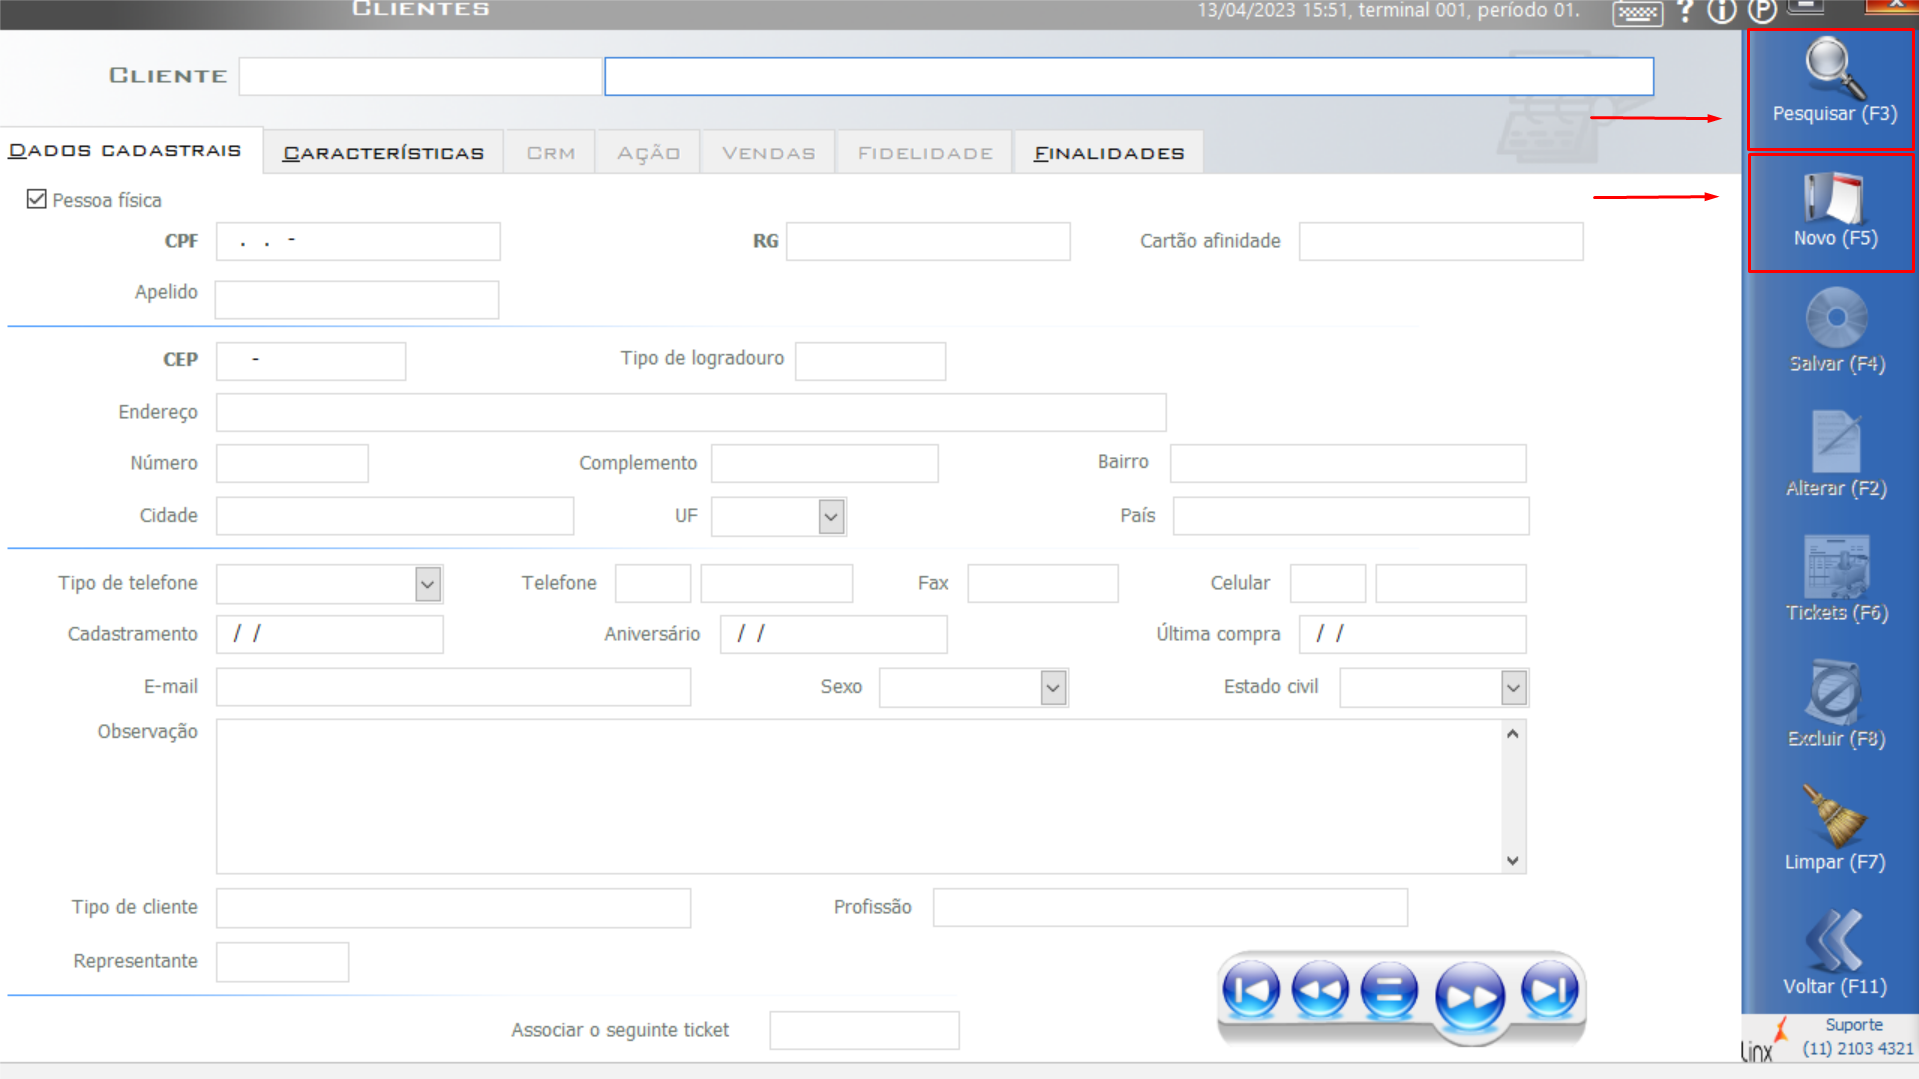This screenshot has width=1919, height=1079.
Task: Click the Bairro field
Action: coord(1348,463)
